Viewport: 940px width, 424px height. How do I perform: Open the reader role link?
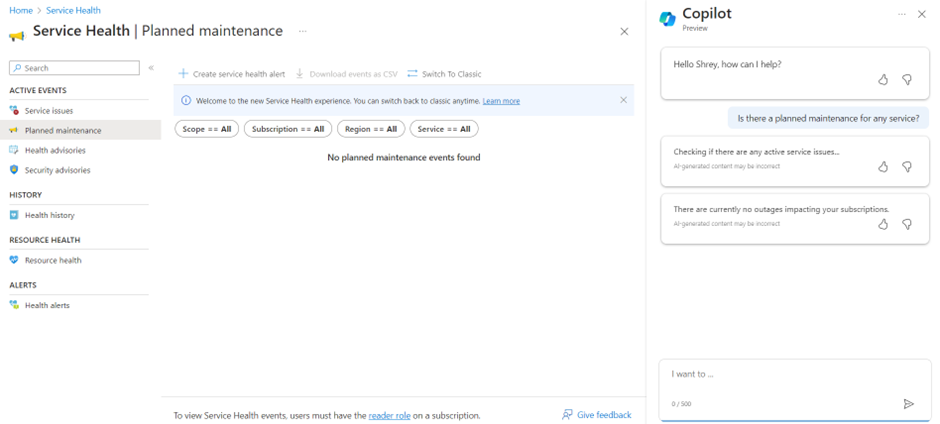390,415
